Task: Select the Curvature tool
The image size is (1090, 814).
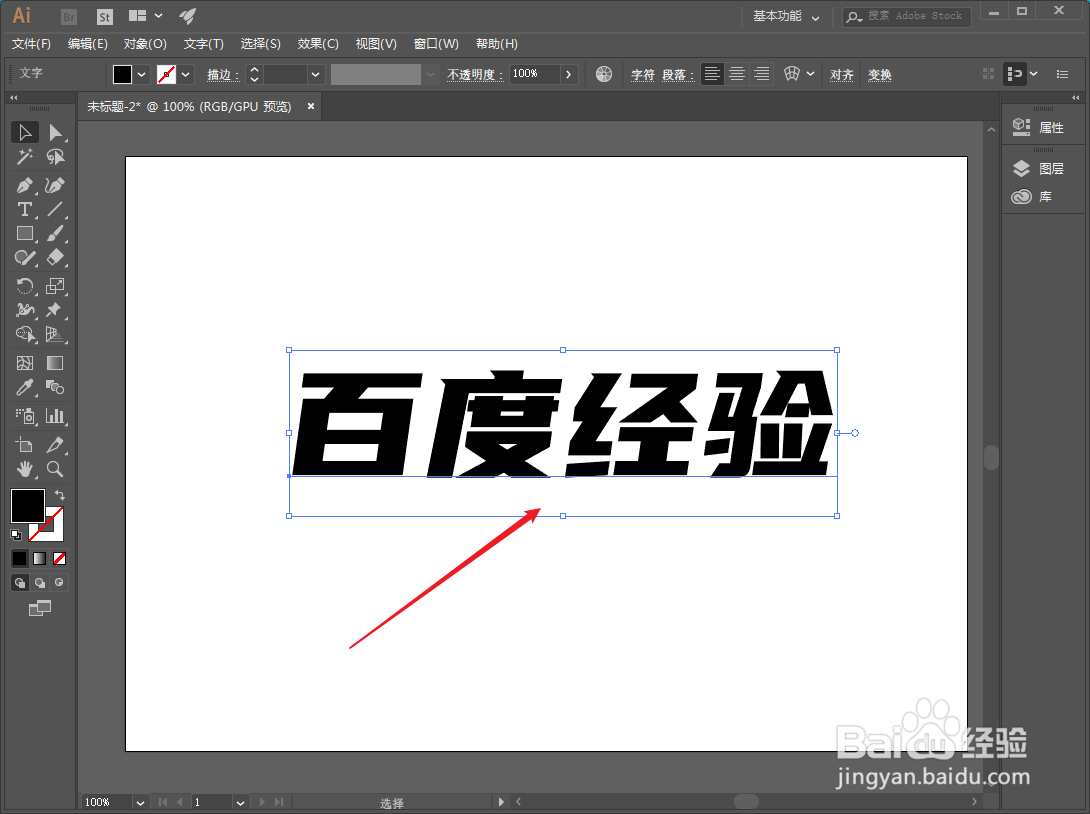Action: point(55,186)
